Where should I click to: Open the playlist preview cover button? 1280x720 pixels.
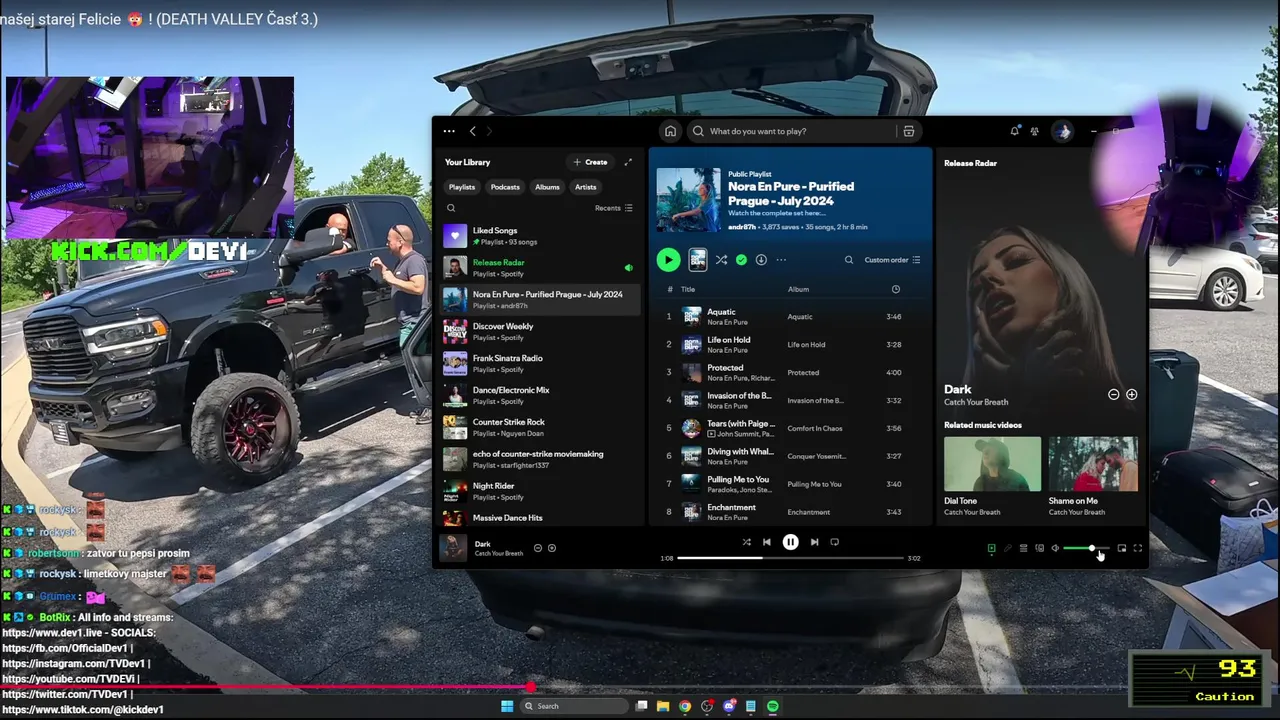click(x=698, y=260)
